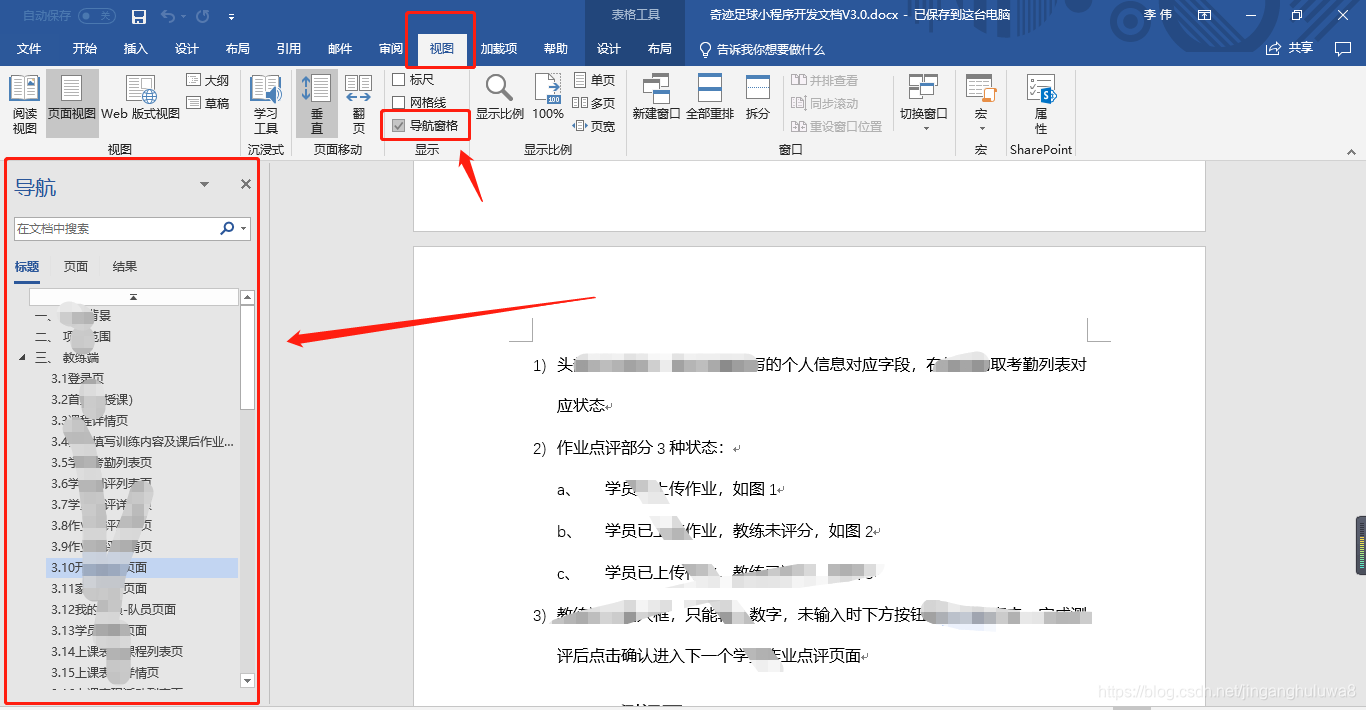Open the 显示比例 zoom dialog
Viewport: 1366px width, 710px height.
click(x=499, y=98)
